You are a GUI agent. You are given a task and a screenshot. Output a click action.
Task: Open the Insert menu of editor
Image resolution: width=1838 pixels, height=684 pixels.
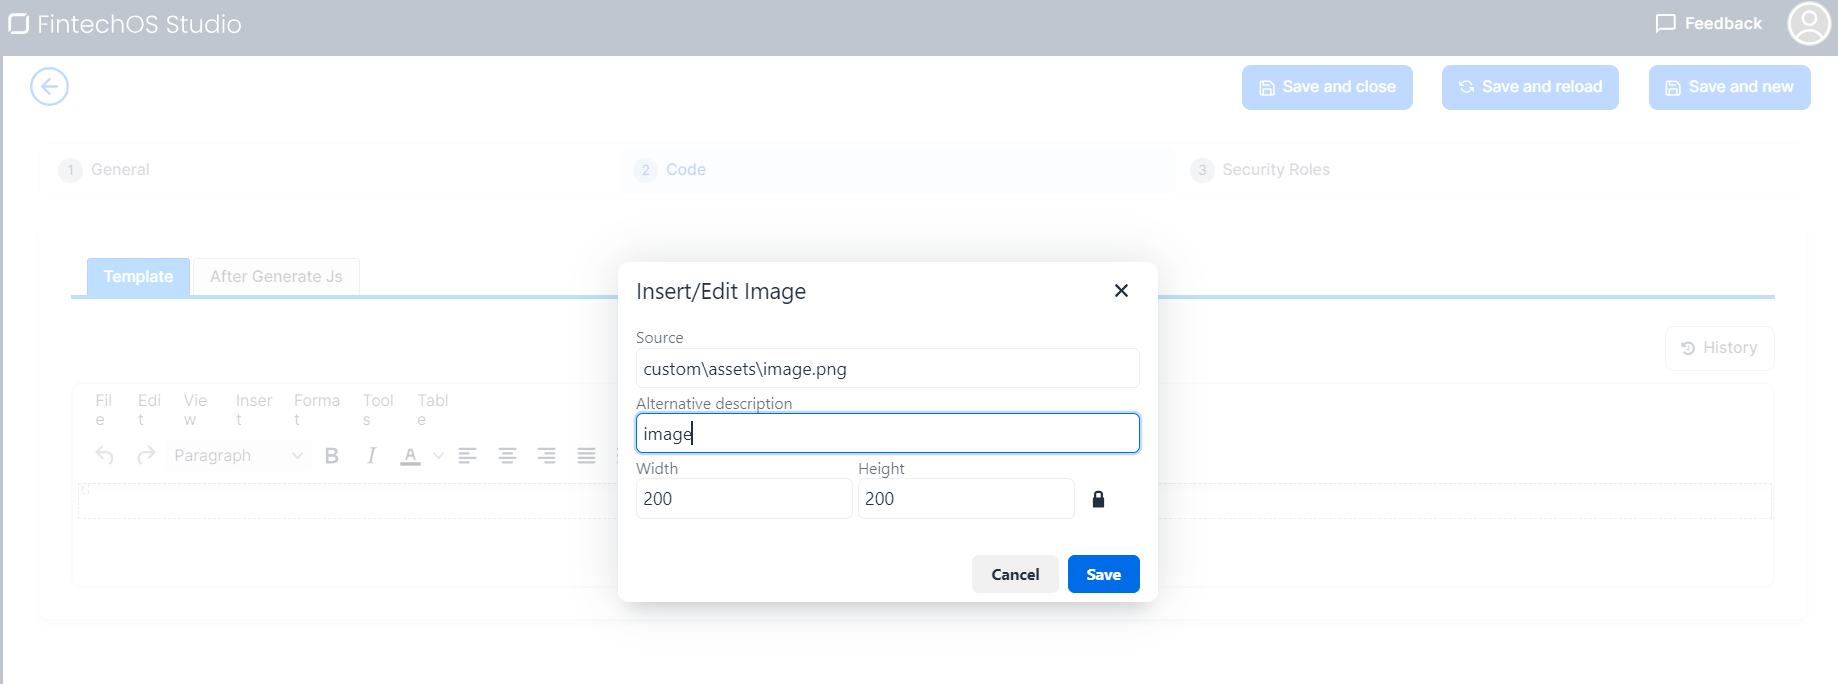coord(254,409)
